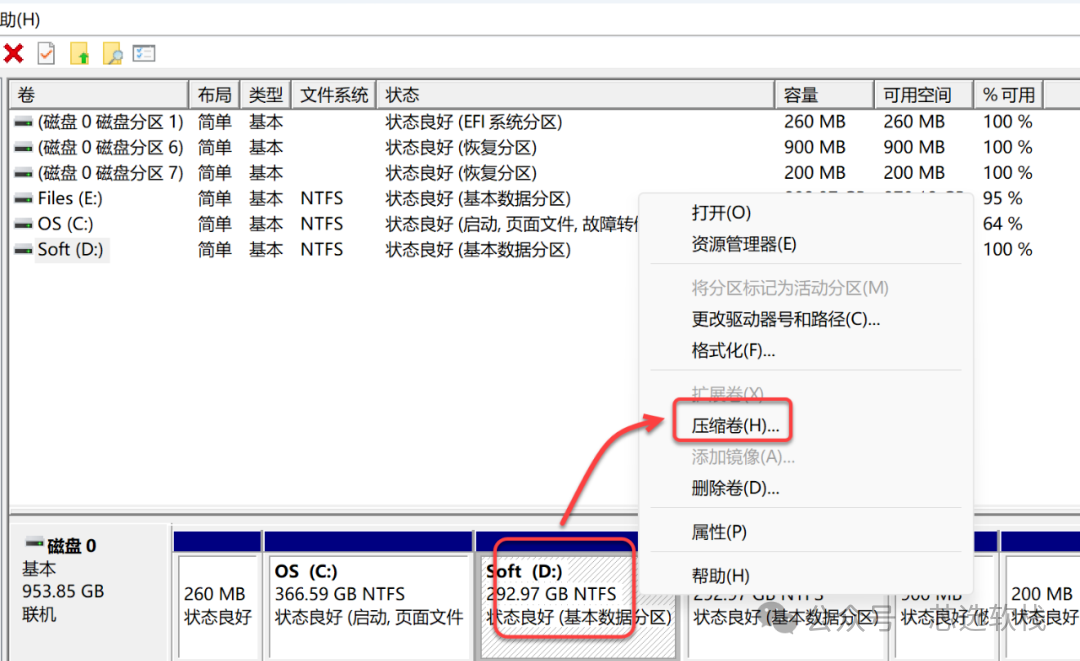
Task: Click the checkmark properties toolbar icon
Action: 46,53
